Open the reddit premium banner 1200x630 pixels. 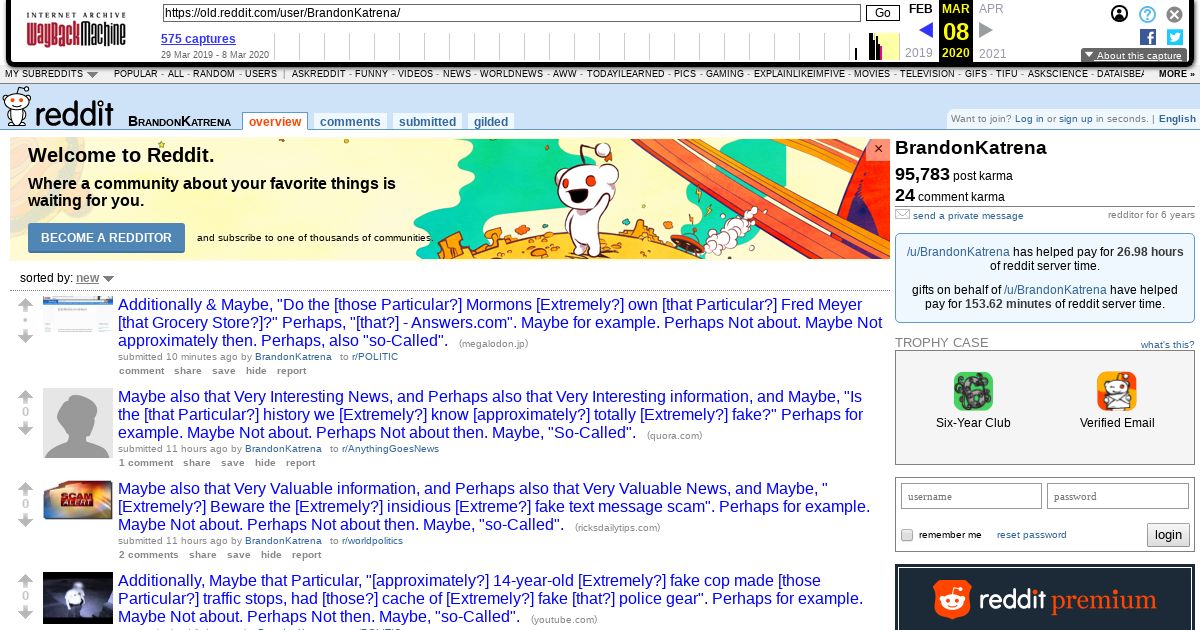tap(1045, 598)
